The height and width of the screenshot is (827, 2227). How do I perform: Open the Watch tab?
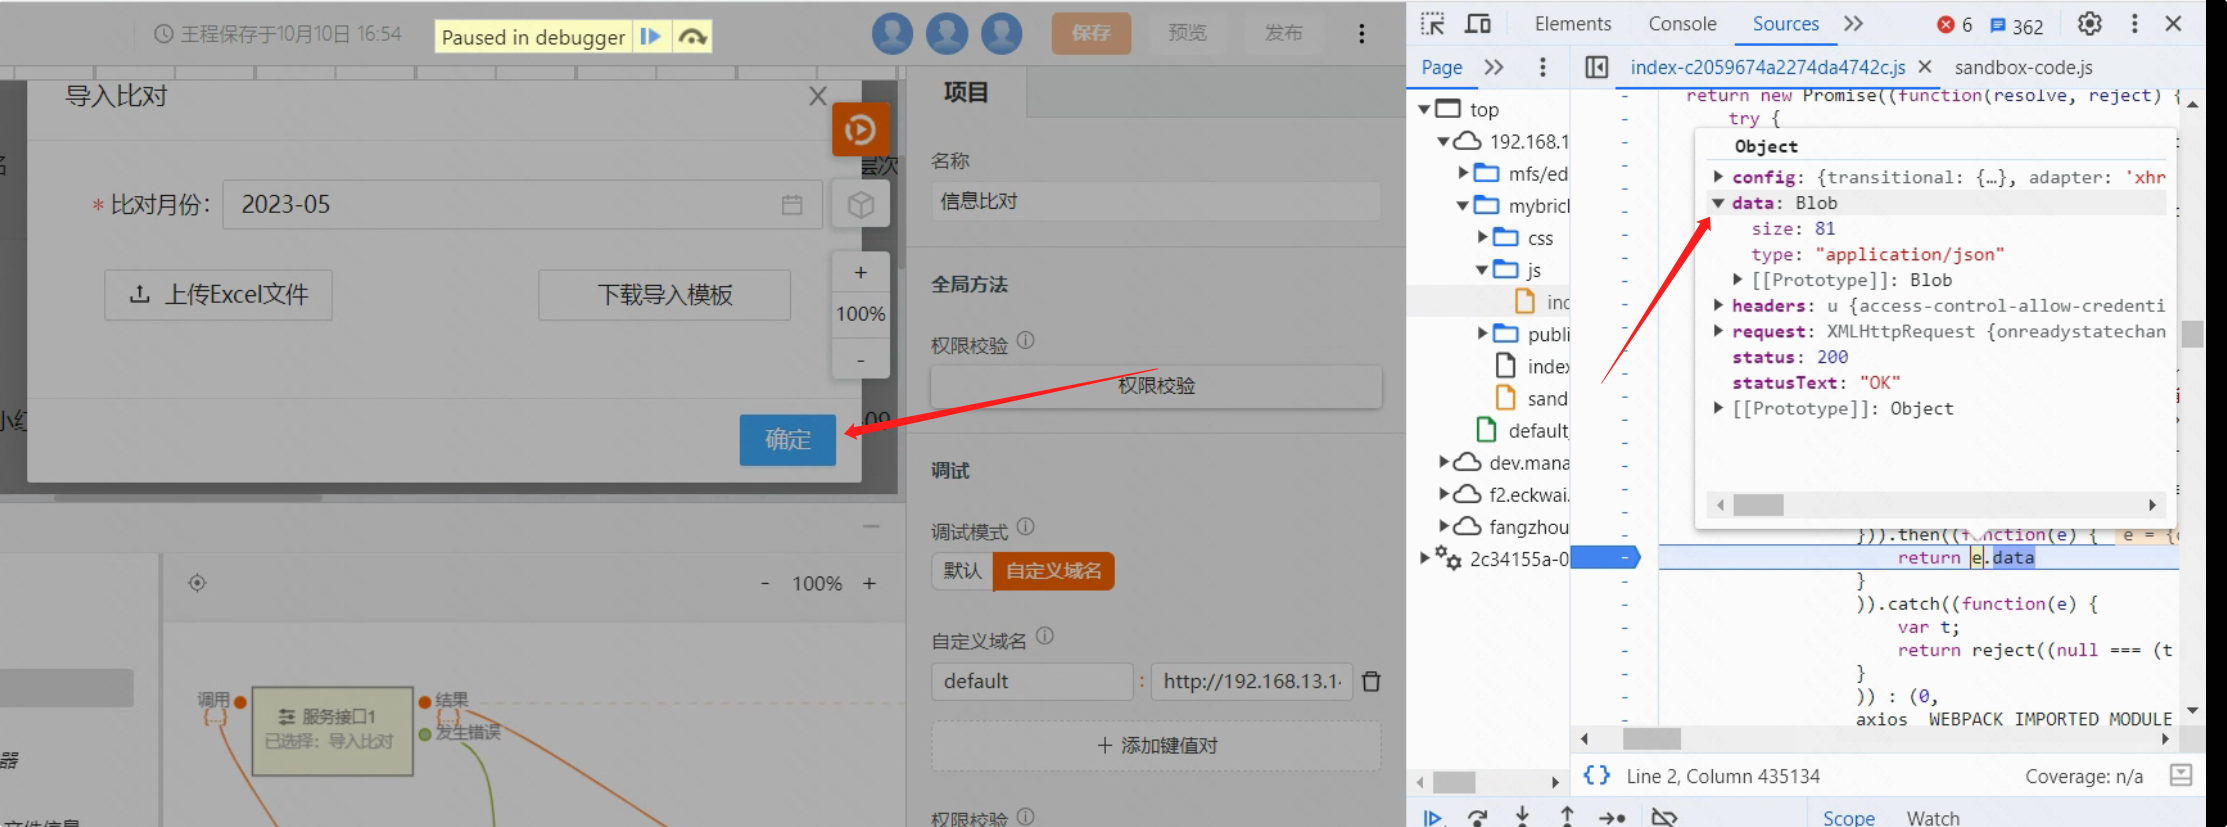click(1933, 818)
